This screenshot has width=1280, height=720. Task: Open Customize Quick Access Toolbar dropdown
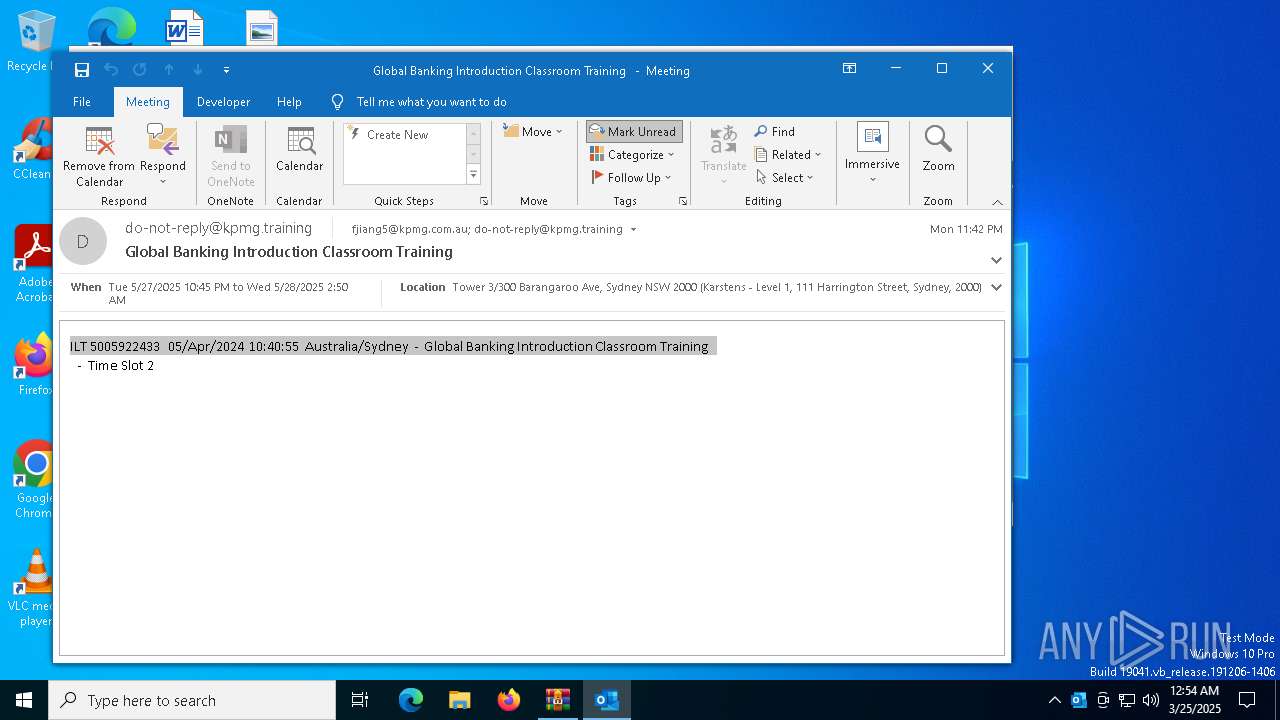tap(227, 70)
